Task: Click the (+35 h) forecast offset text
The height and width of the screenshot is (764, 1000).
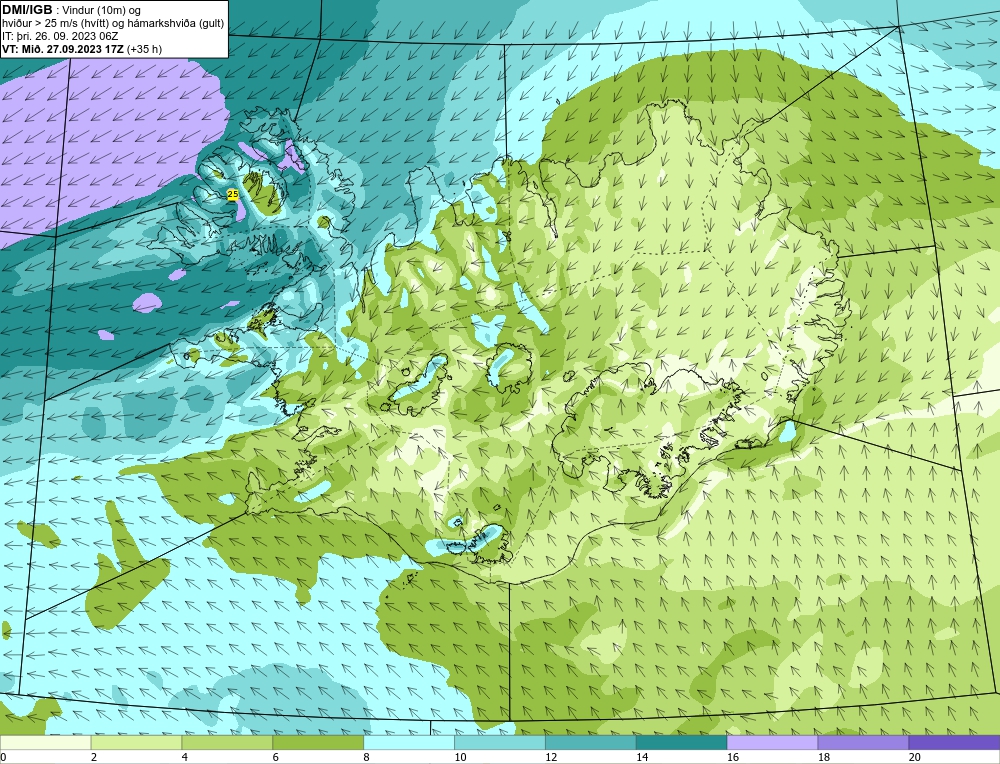Action: [145, 49]
